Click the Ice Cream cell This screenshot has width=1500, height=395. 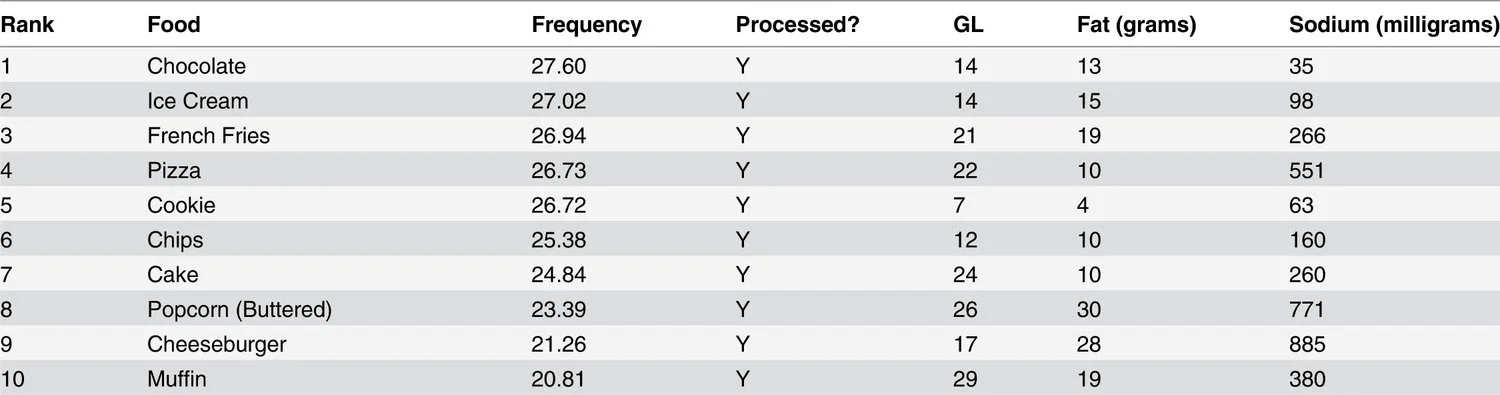click(197, 101)
